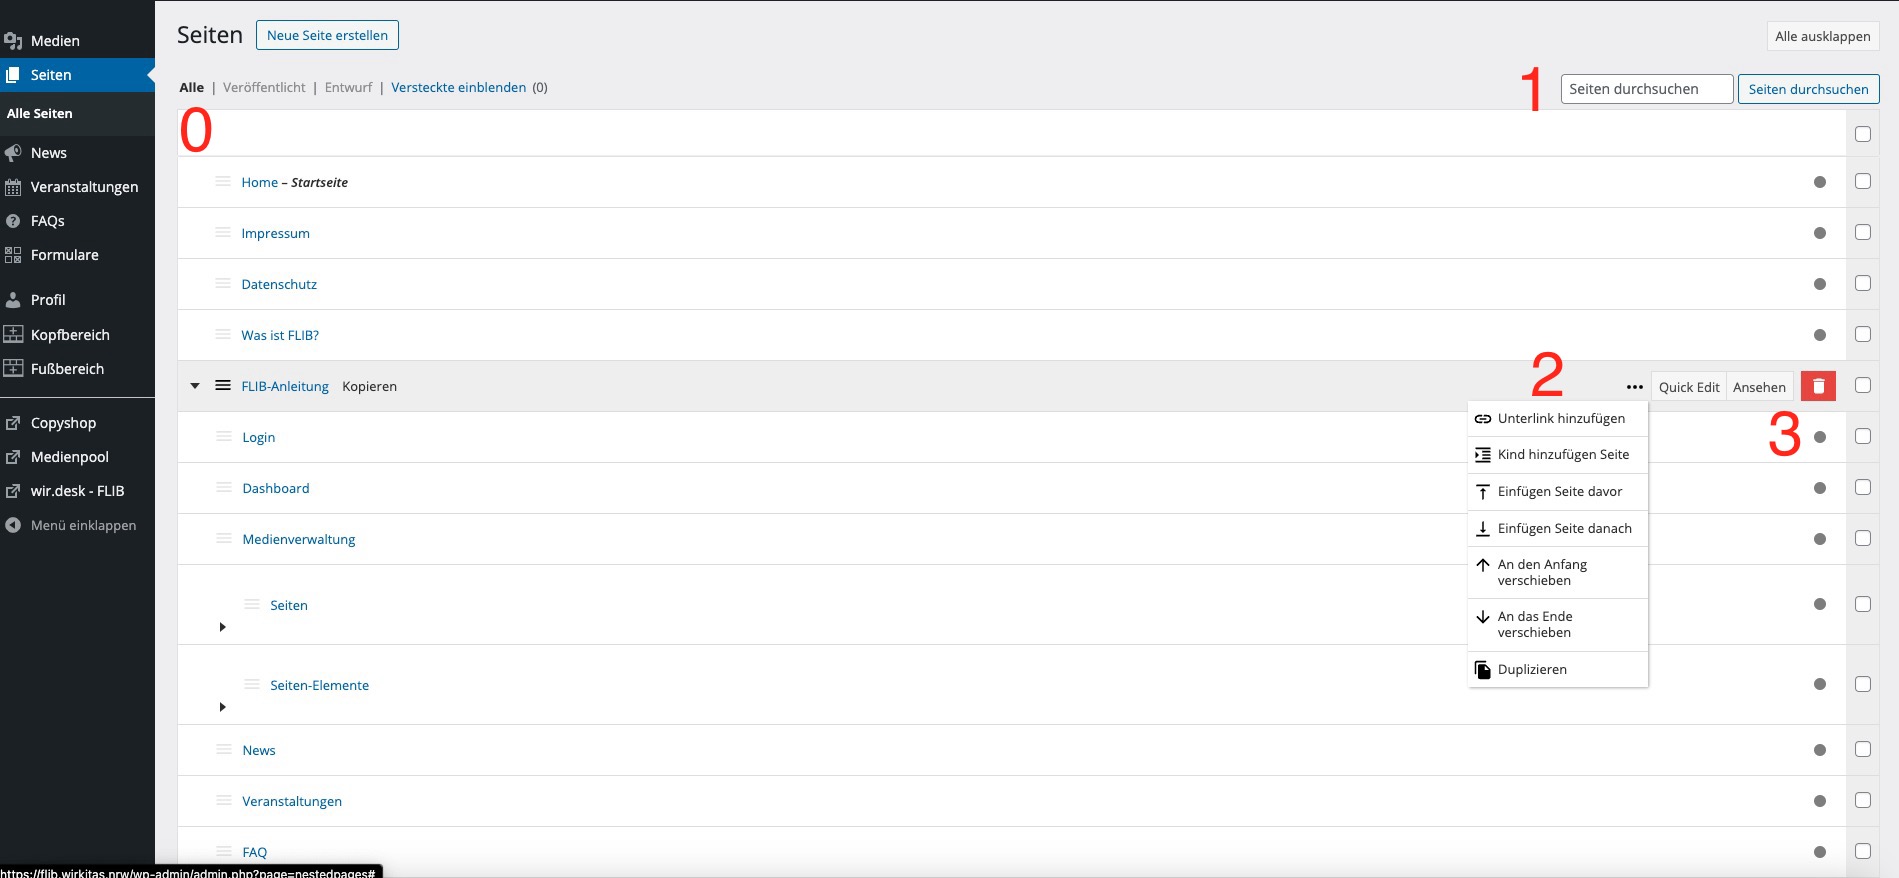Image resolution: width=1899 pixels, height=878 pixels.
Task: Click the status dot on the Datenschutz row
Action: tap(1819, 284)
